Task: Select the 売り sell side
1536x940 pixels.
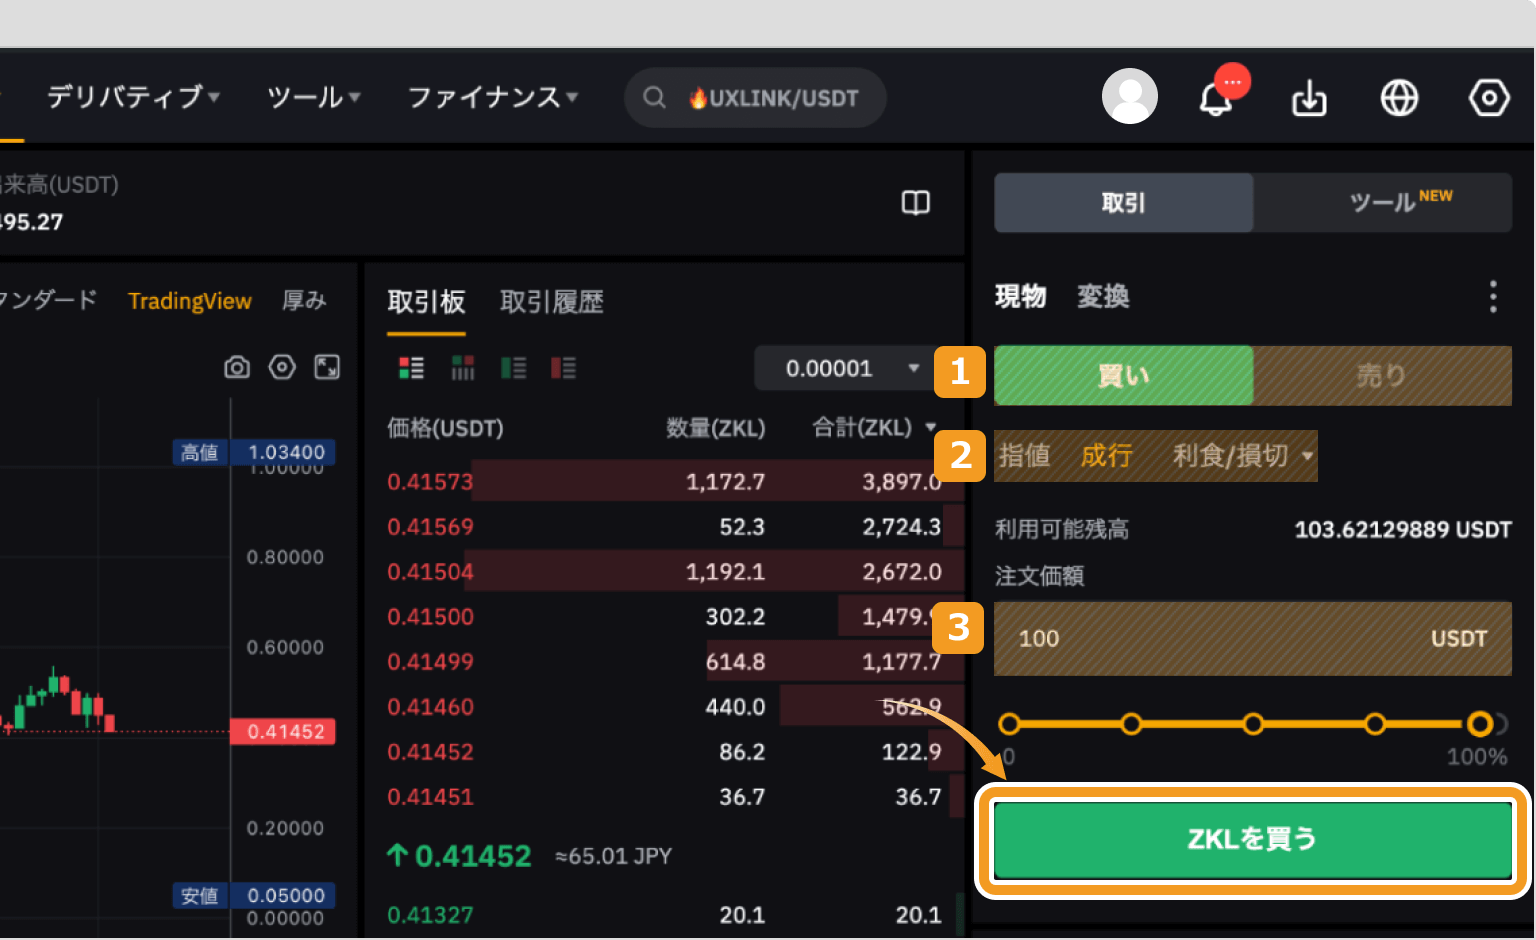Action: tap(1383, 376)
